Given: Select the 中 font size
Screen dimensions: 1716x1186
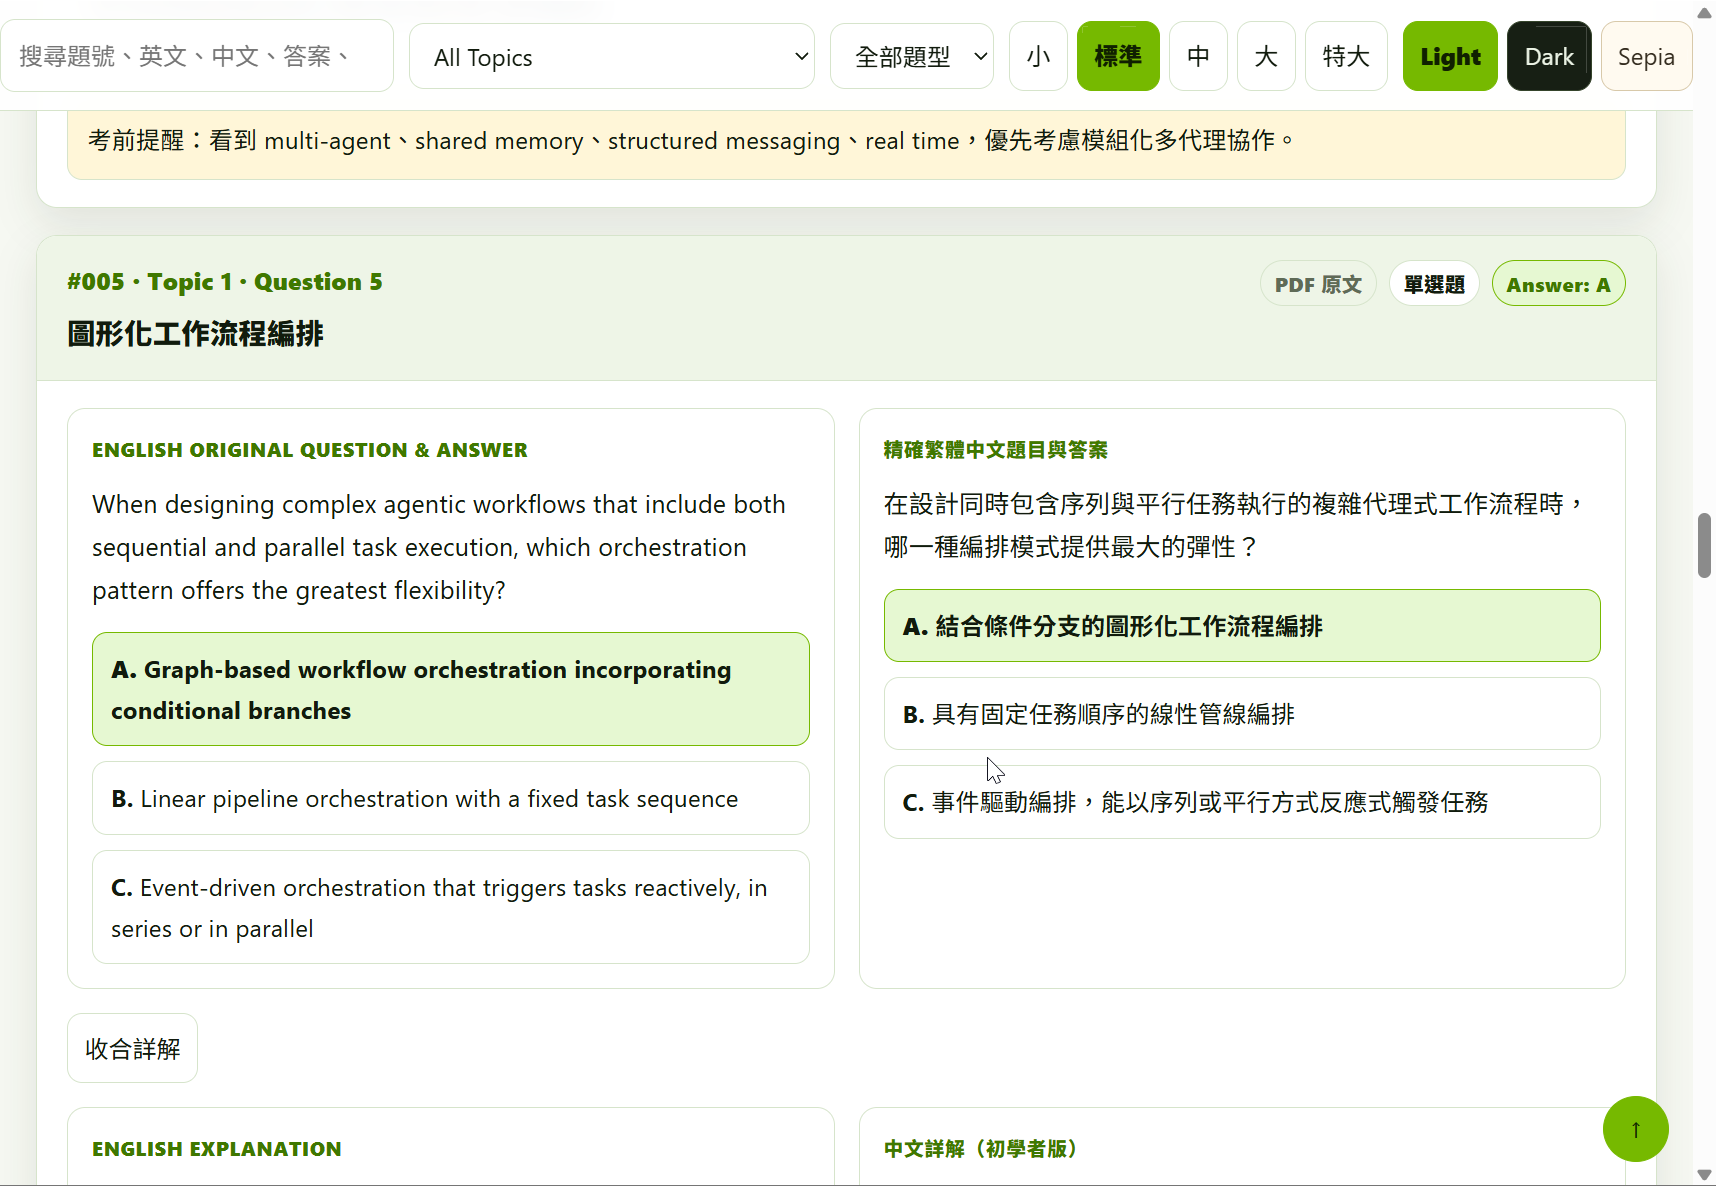Looking at the screenshot, I should [x=1198, y=57].
